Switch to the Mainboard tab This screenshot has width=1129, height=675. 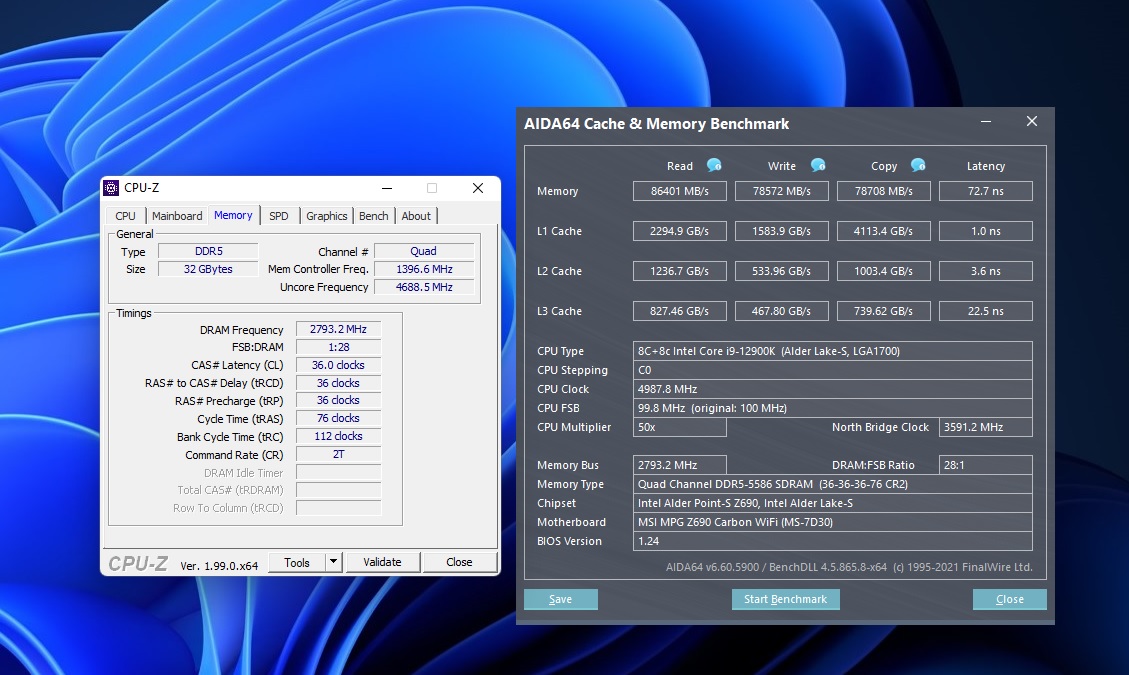click(177, 215)
